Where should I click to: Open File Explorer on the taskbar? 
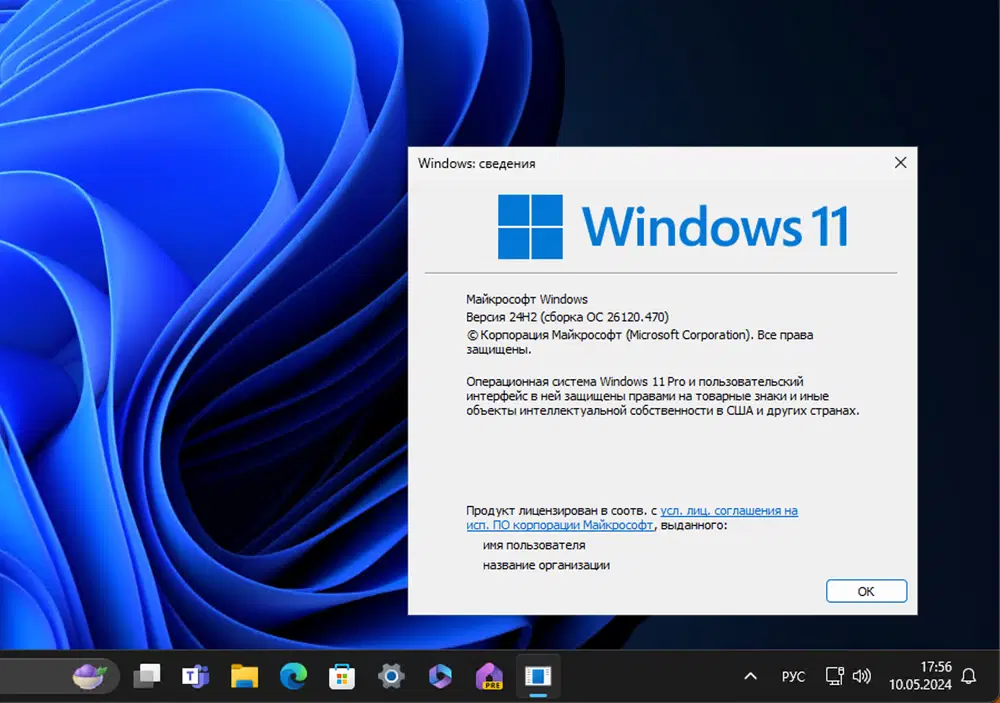(243, 676)
